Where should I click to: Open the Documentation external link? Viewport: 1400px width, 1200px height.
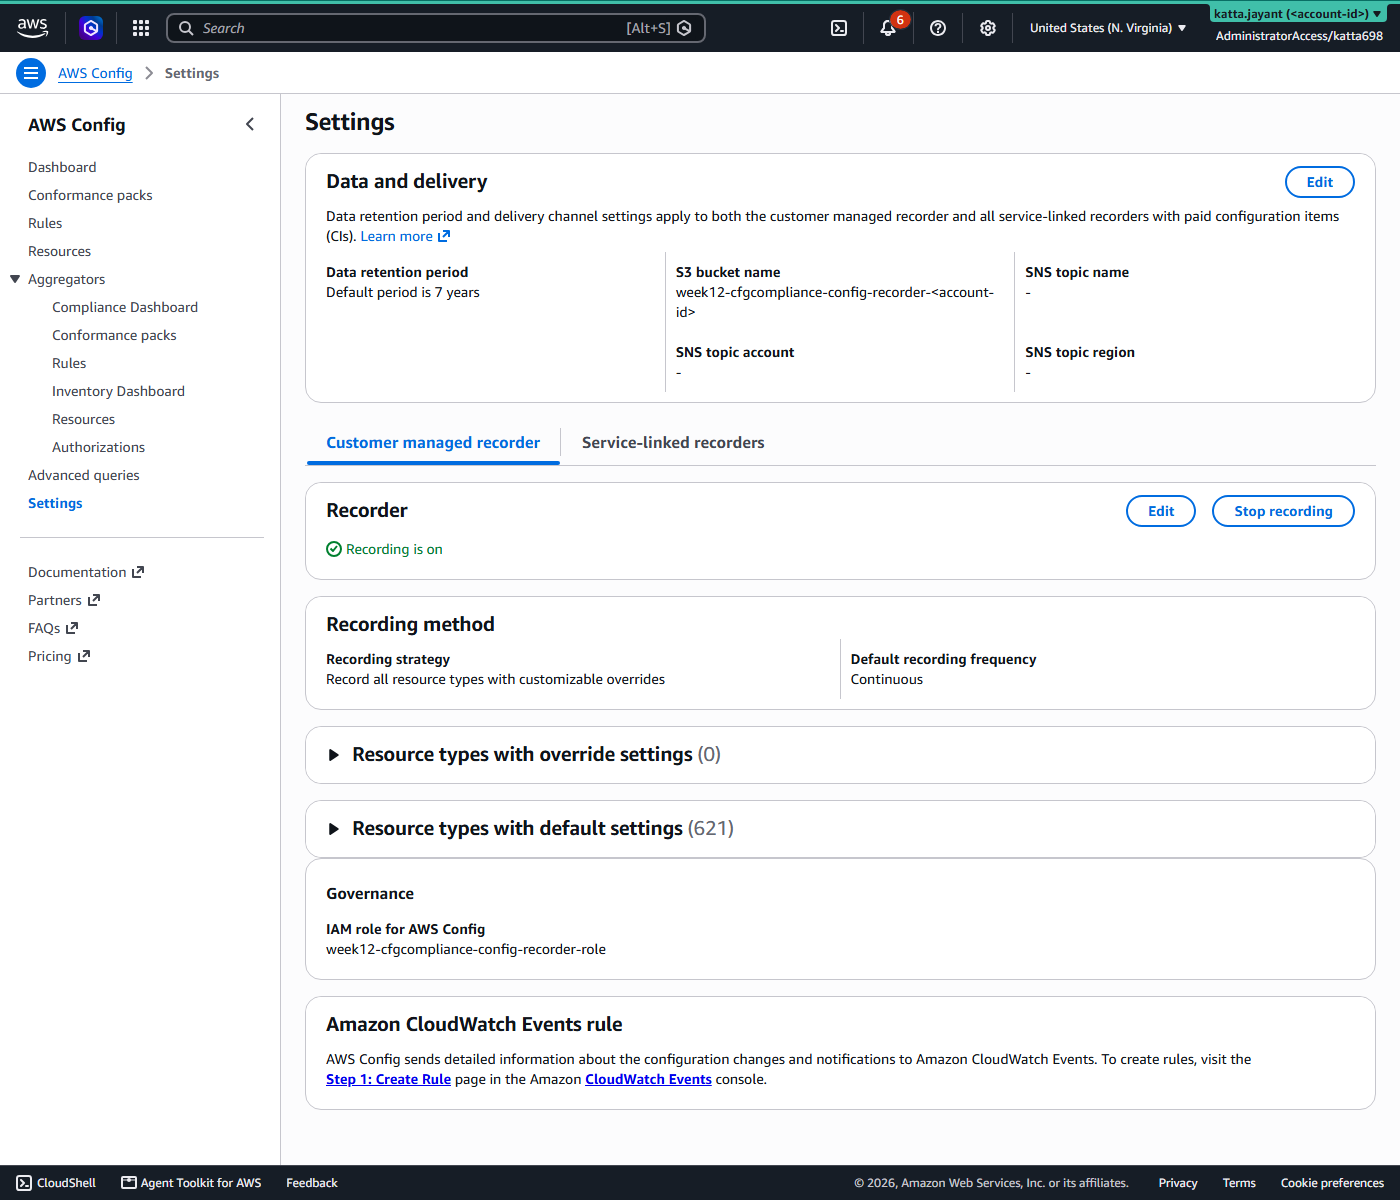tap(86, 572)
